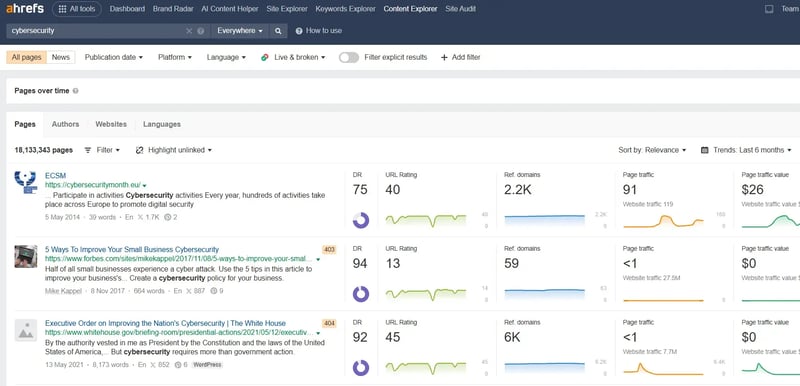Click the URL Rating 40 trend chart
800x386 pixels.
426,220
